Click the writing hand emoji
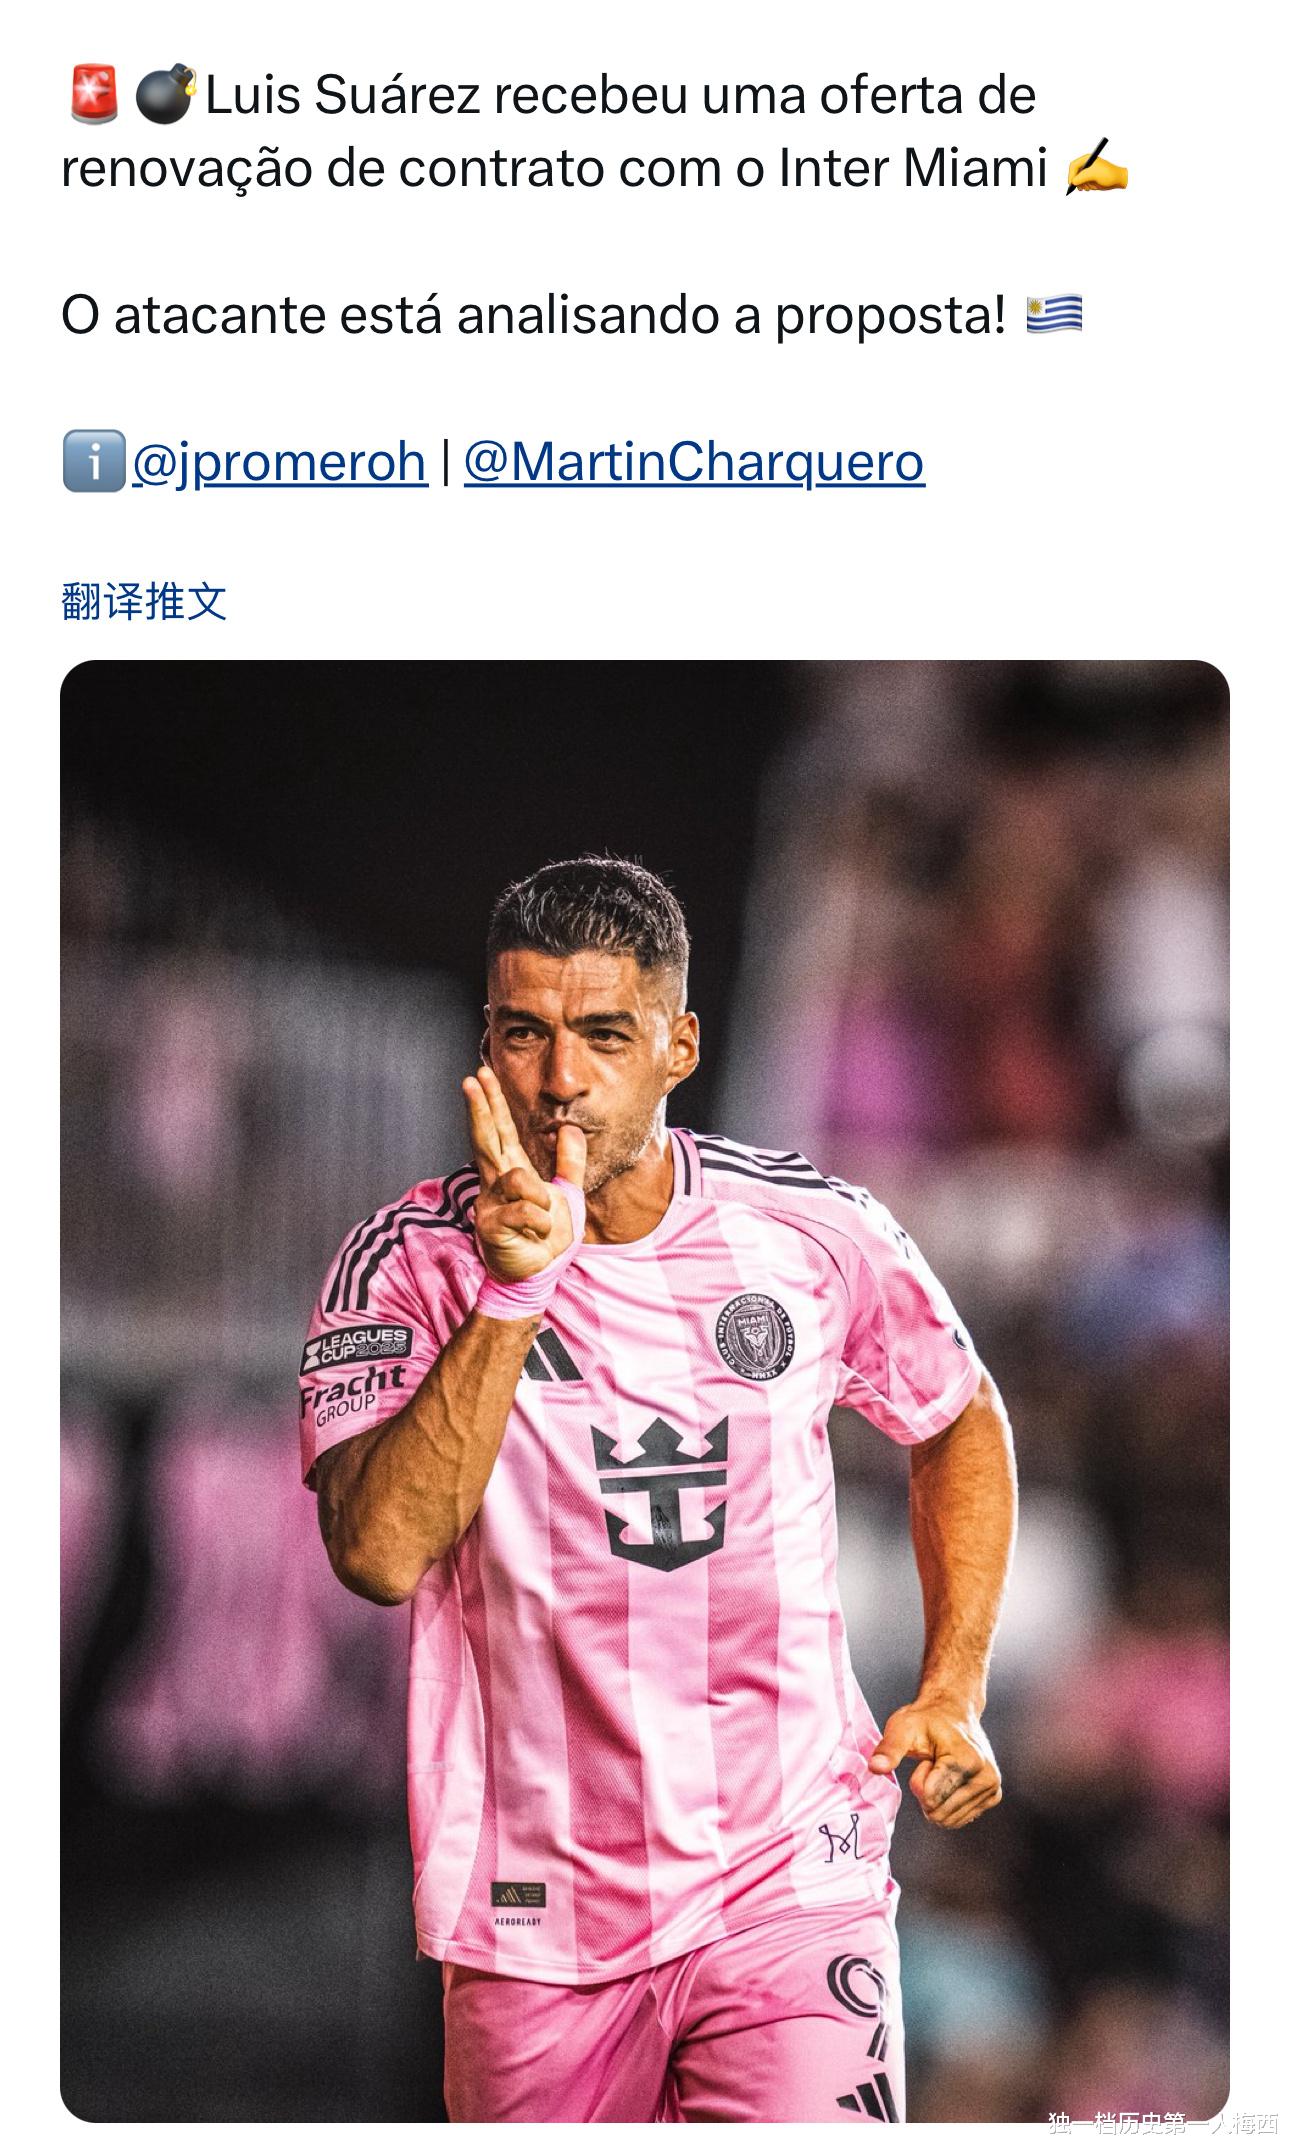The height and width of the screenshot is (2150, 1290). 1097,168
